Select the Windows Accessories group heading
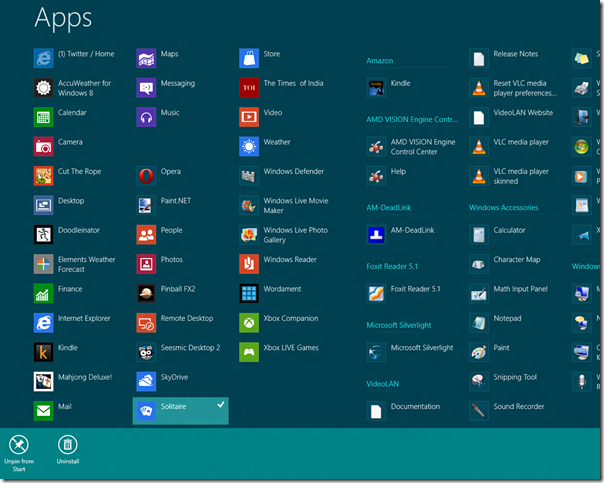Viewport: 604px width, 483px height. pyautogui.click(x=504, y=208)
